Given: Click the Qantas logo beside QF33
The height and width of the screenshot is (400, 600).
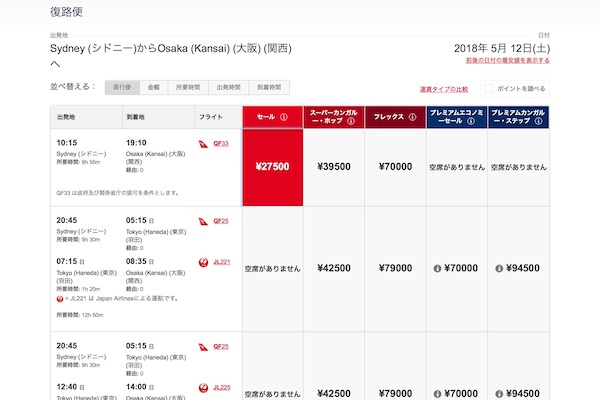Looking at the screenshot, I should (x=203, y=144).
